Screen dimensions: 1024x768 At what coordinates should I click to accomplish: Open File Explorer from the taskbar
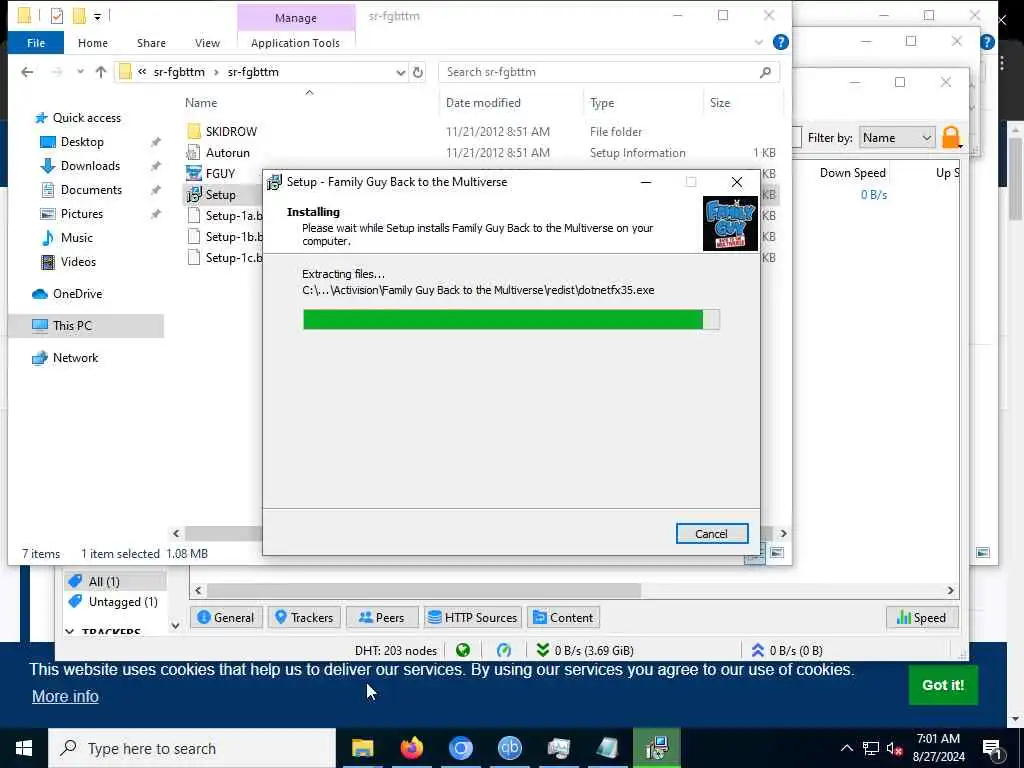(362, 748)
